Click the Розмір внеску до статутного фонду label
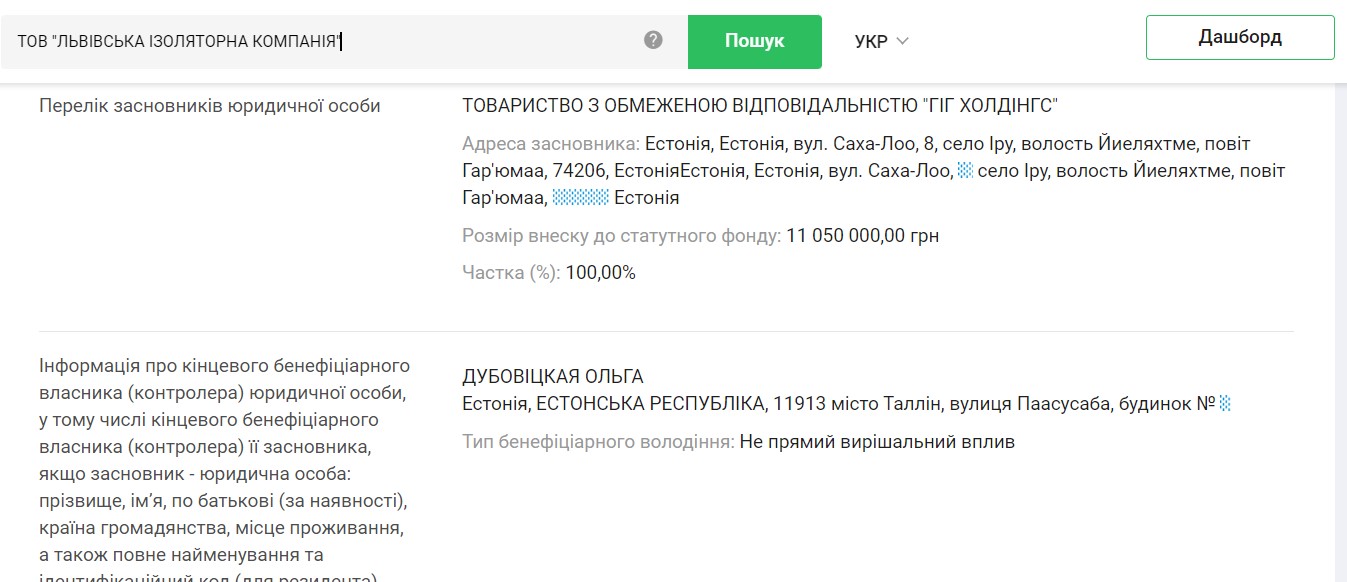 (x=621, y=236)
